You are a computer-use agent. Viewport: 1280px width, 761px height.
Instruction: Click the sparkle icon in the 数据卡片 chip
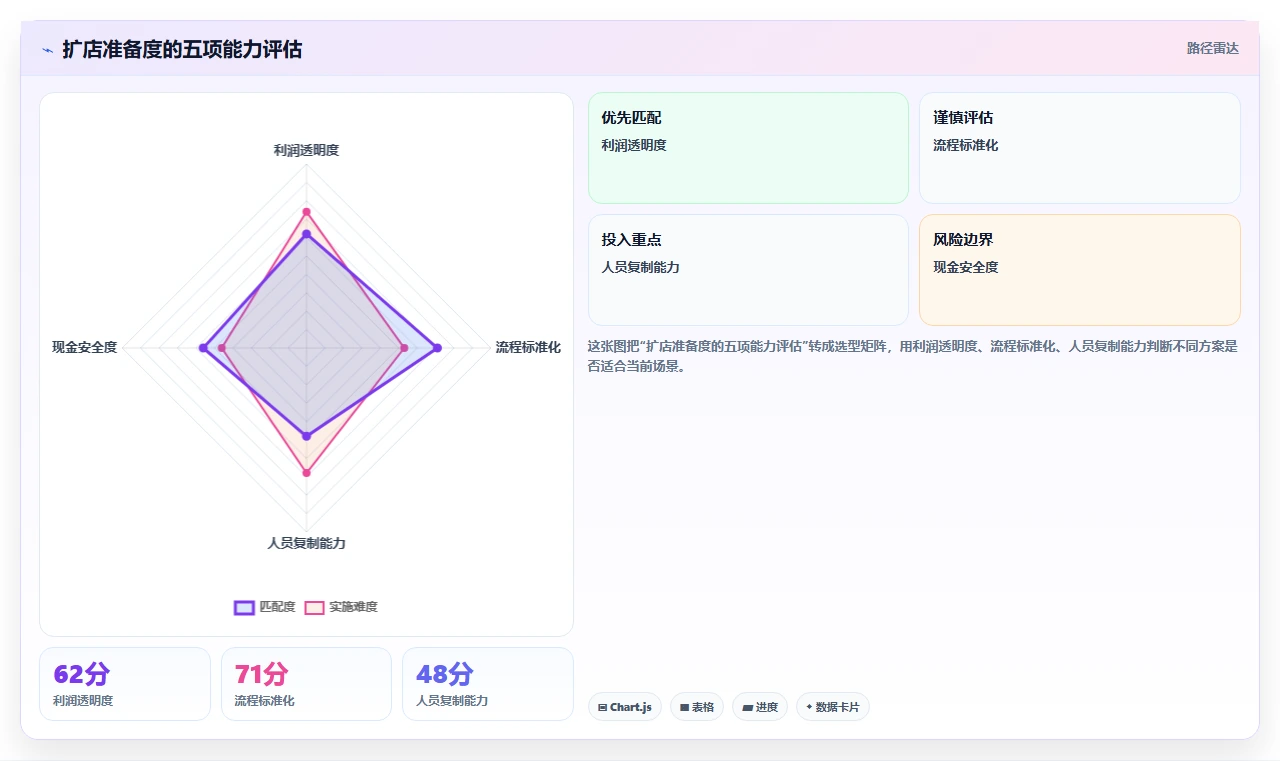[809, 707]
